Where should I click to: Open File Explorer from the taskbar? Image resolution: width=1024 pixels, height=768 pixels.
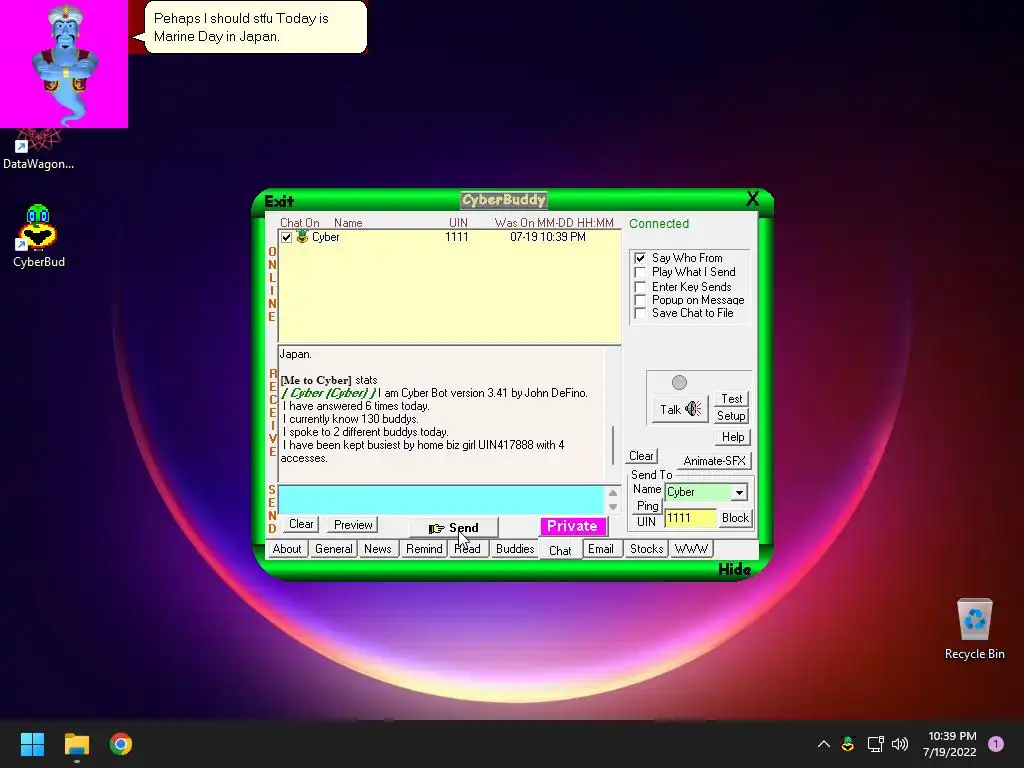click(x=76, y=744)
